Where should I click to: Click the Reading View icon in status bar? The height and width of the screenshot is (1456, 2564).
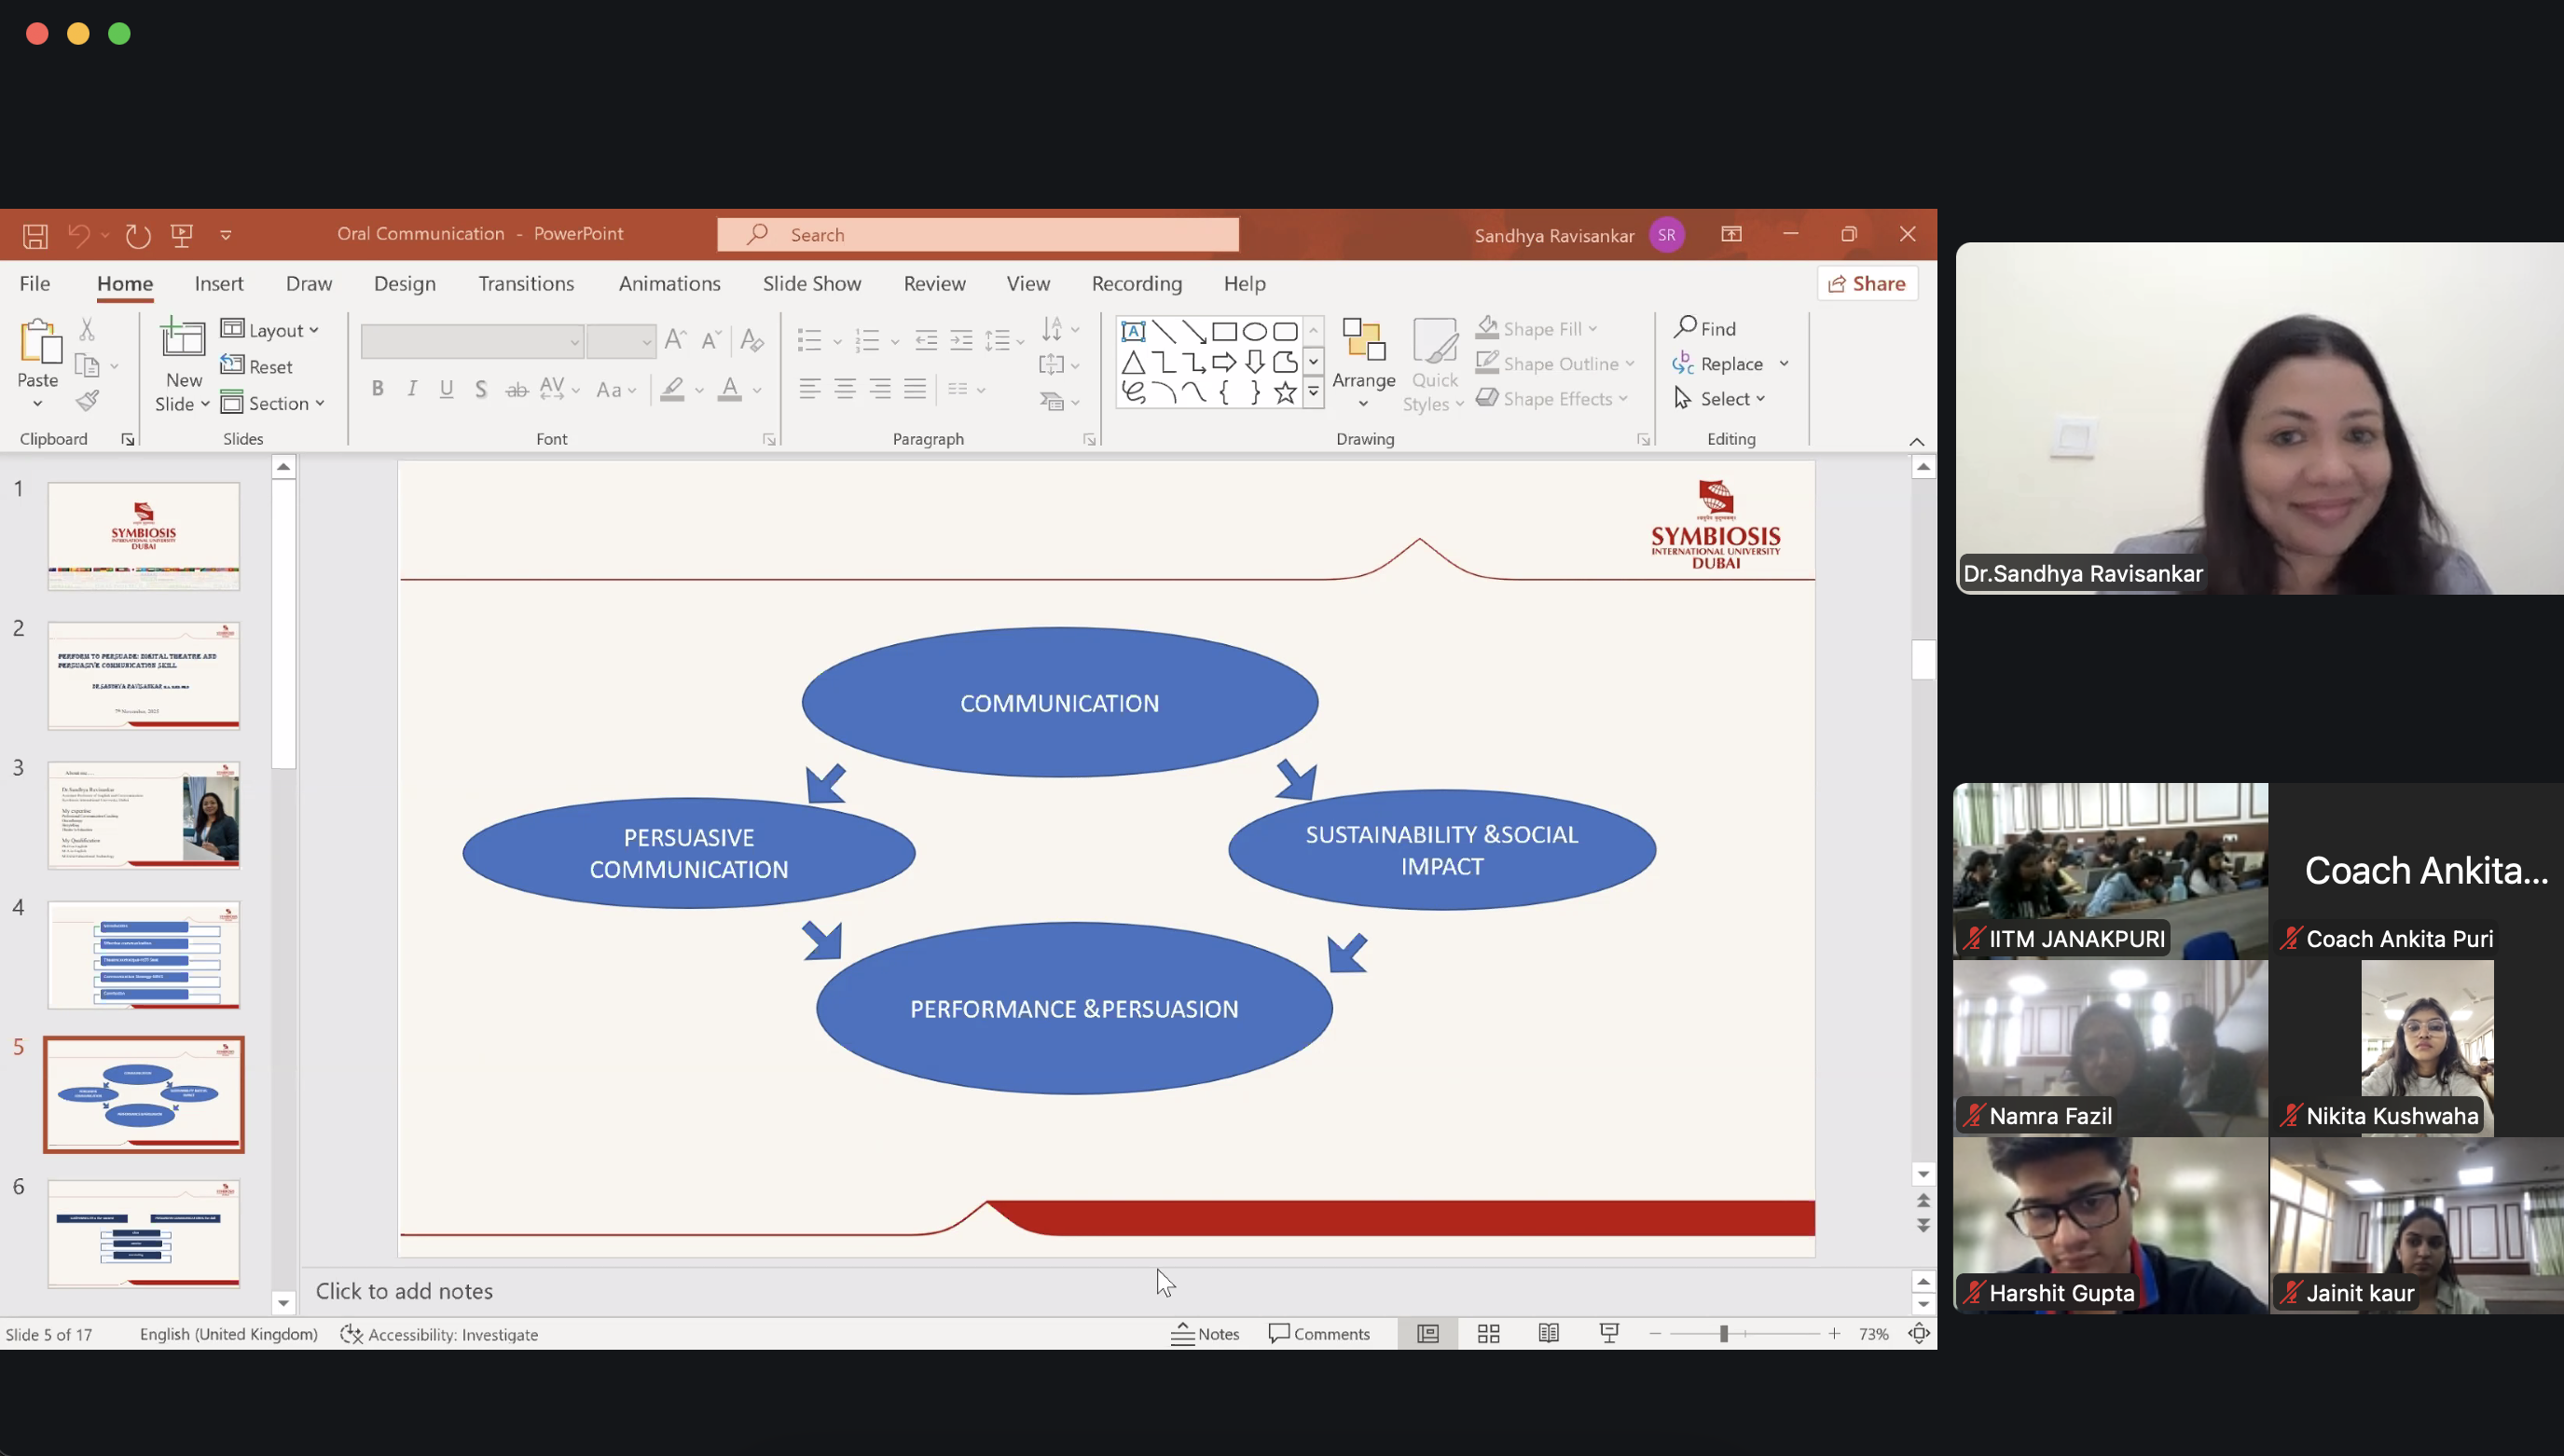click(1548, 1333)
